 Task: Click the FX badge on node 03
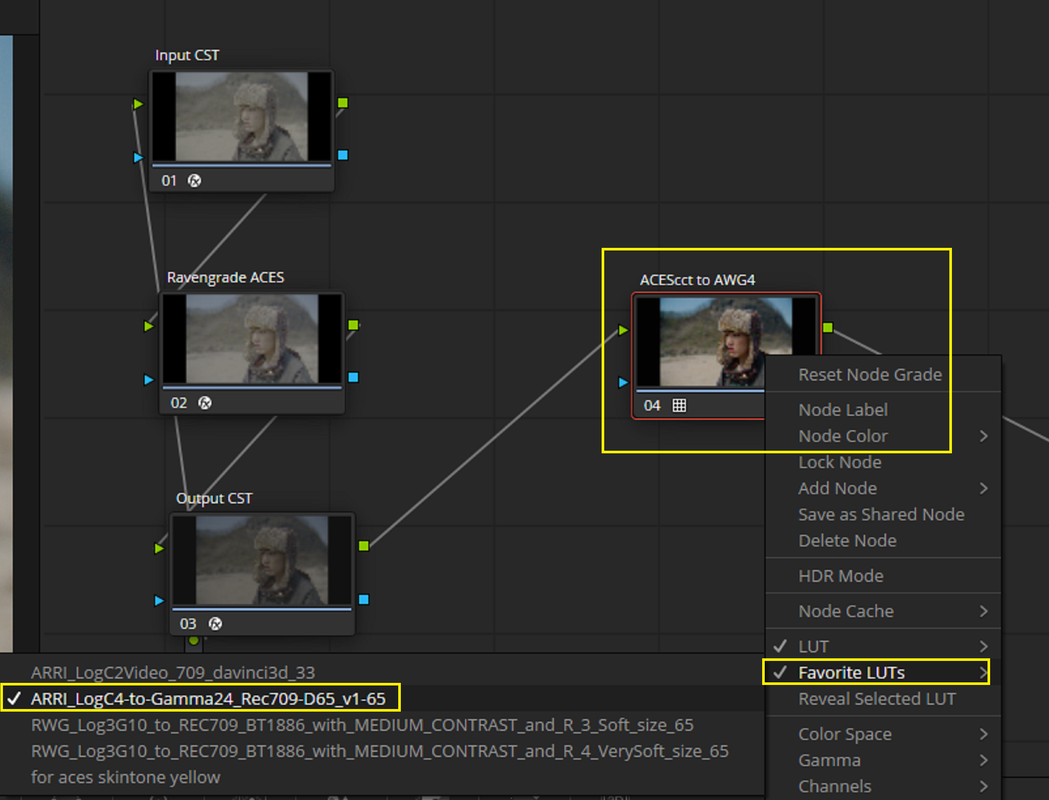215,623
